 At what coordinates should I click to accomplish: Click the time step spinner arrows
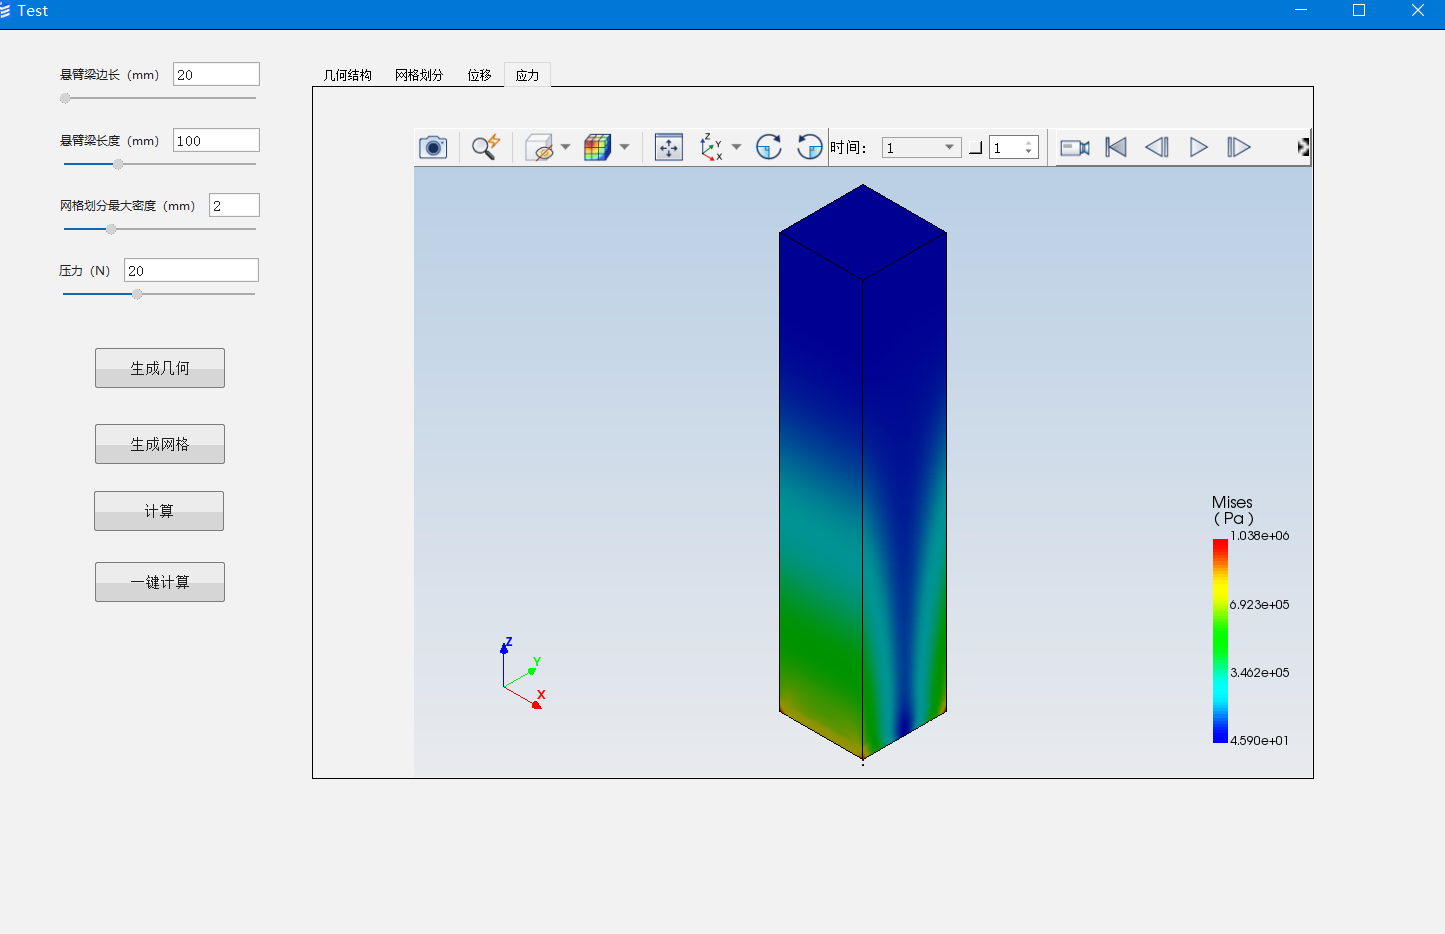tap(1028, 147)
